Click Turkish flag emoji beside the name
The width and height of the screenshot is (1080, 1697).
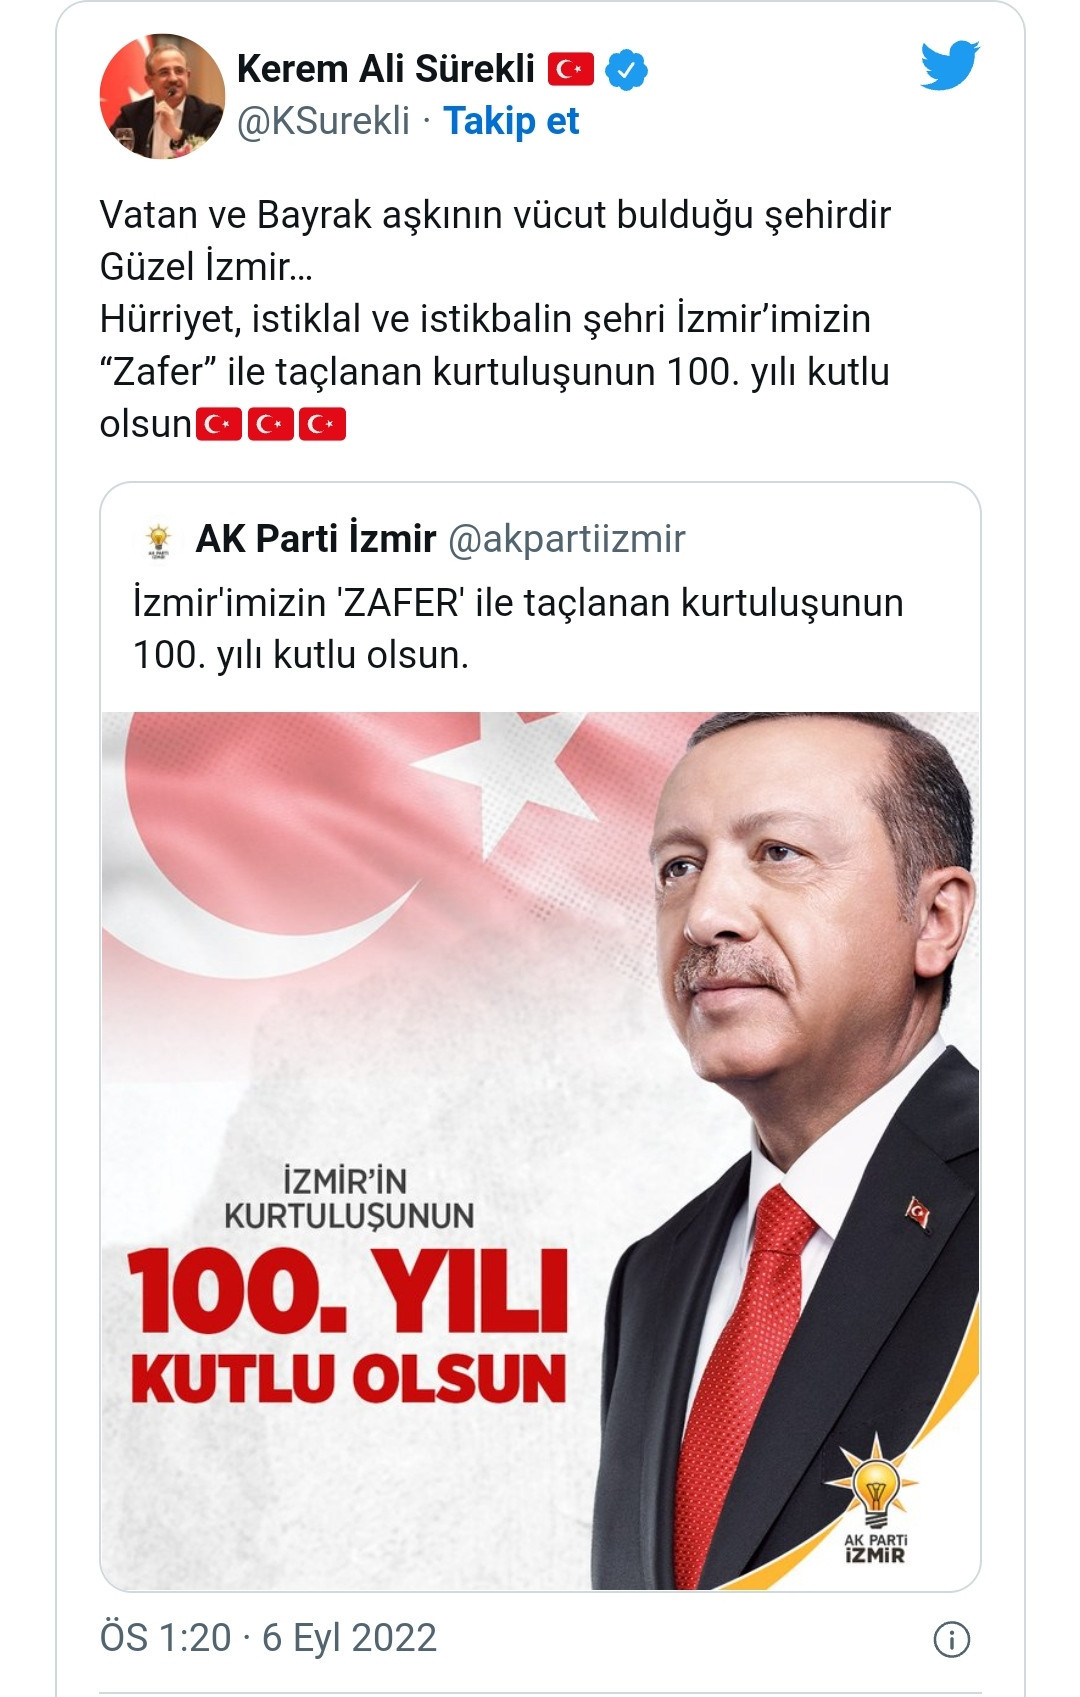pyautogui.click(x=570, y=70)
